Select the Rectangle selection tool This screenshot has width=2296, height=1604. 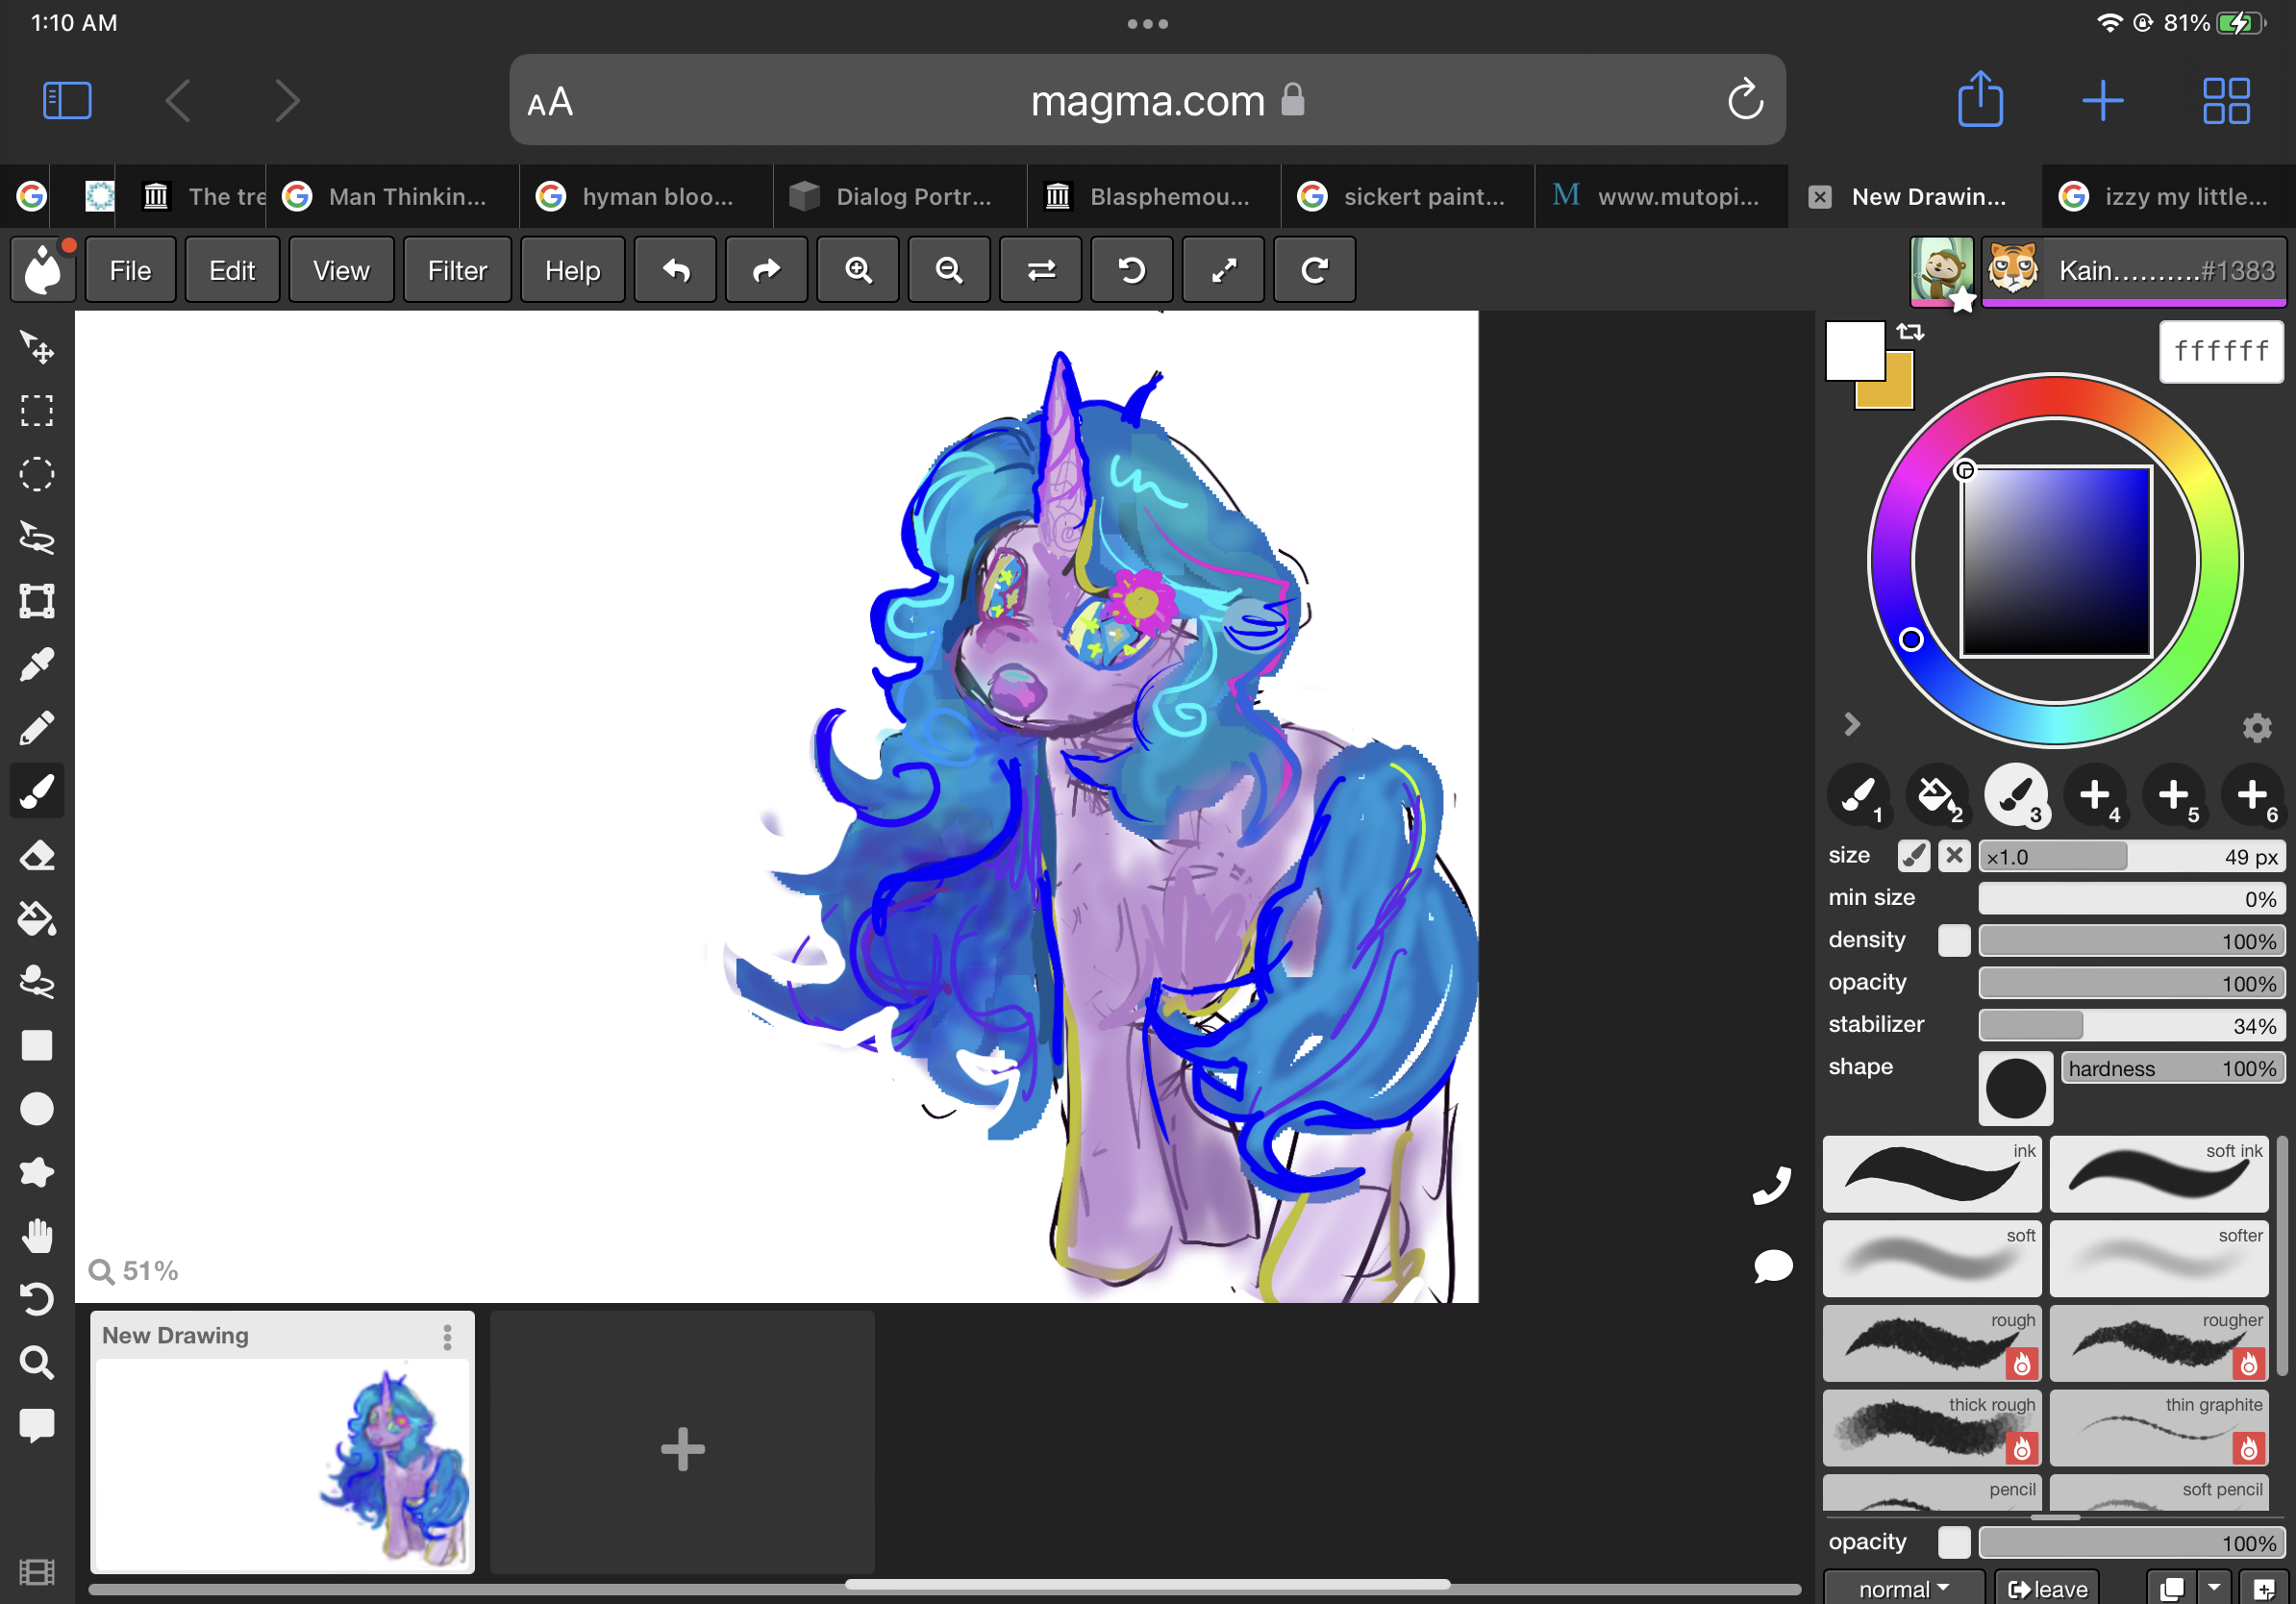[37, 411]
